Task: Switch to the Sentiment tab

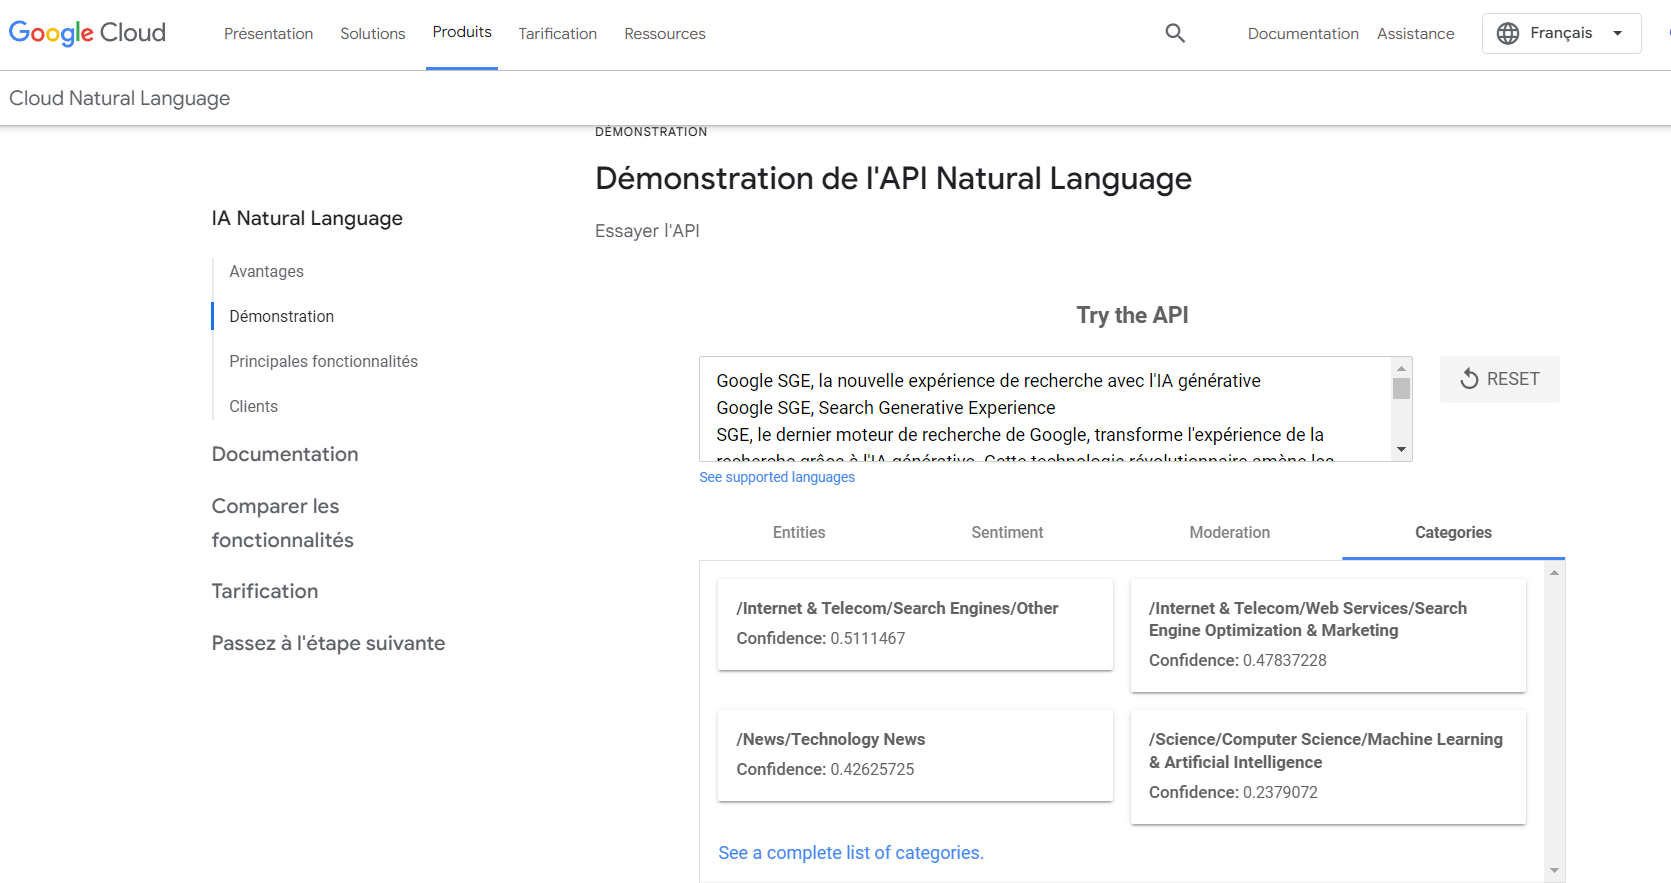Action: (1007, 533)
